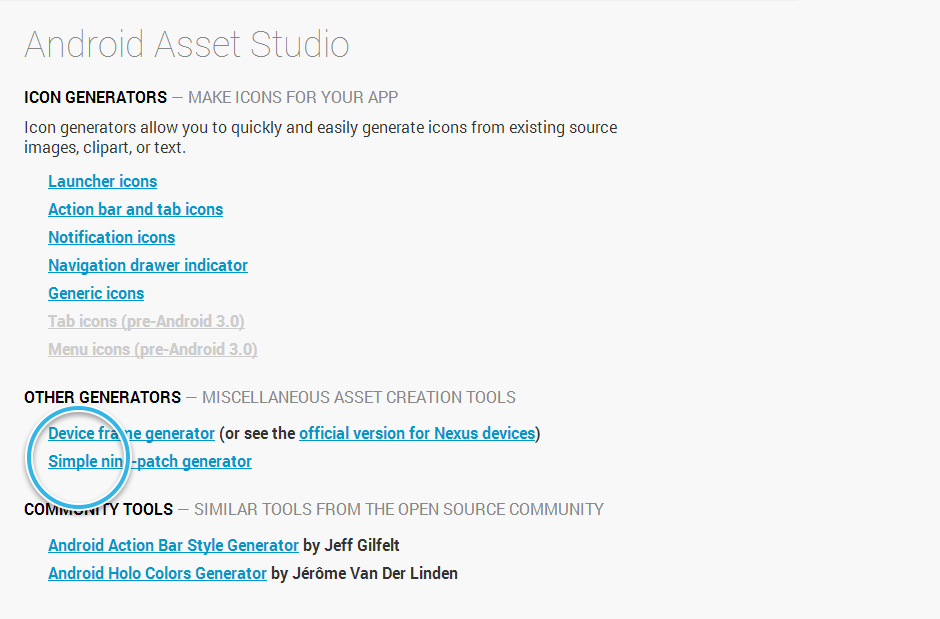Image resolution: width=940 pixels, height=619 pixels.
Task: Click the icon generators description paragraph
Action: tap(321, 137)
